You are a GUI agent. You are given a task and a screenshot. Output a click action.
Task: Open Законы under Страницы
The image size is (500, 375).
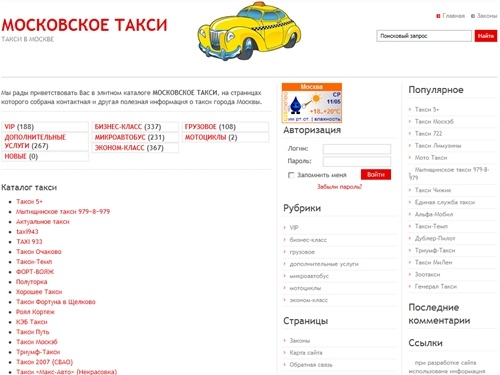click(x=300, y=340)
